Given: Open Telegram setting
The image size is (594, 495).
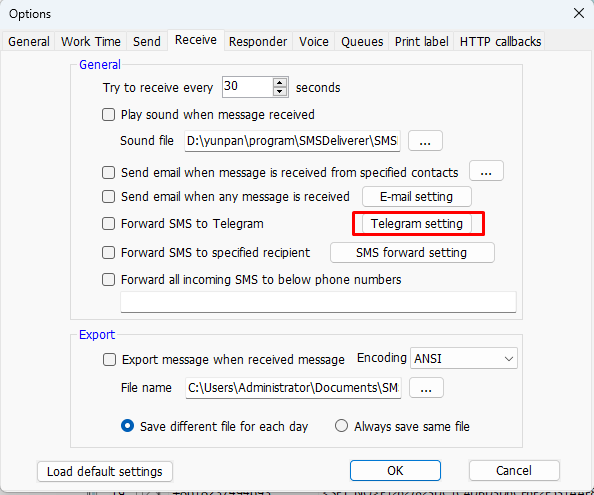Looking at the screenshot, I should point(417,223).
